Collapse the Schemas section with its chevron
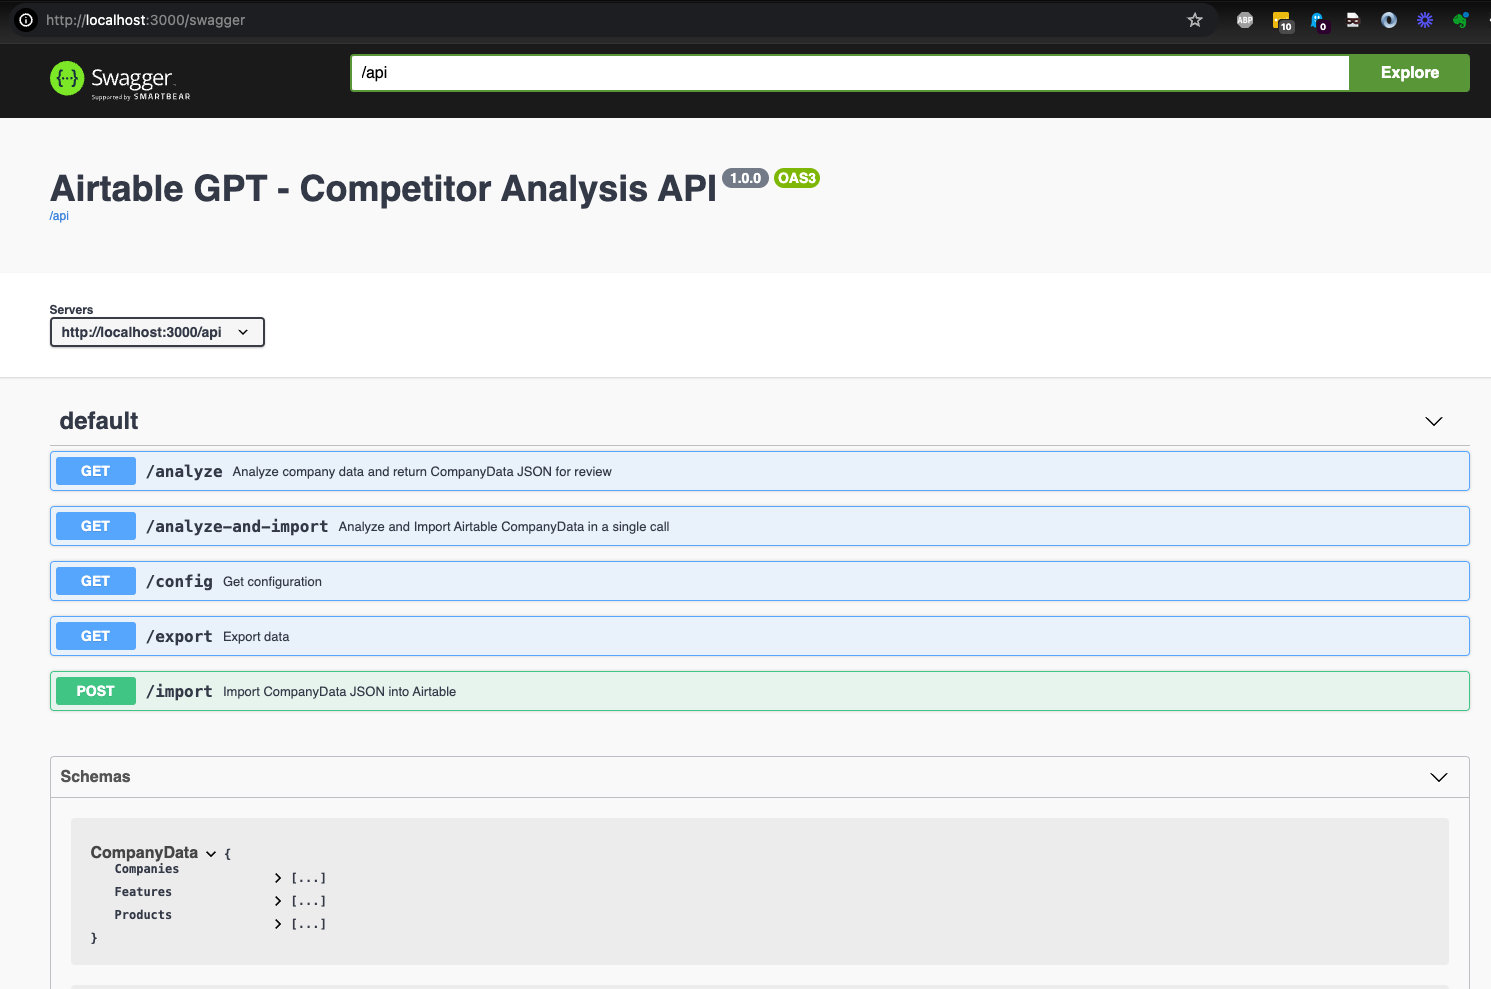This screenshot has width=1491, height=989. pos(1438,777)
